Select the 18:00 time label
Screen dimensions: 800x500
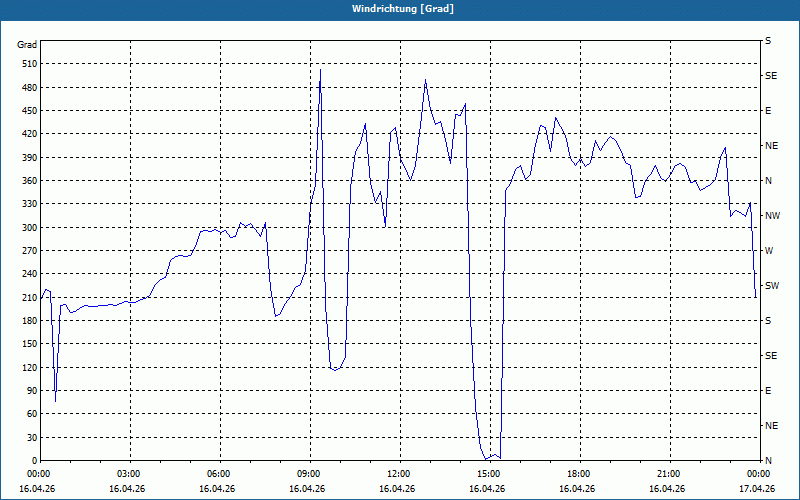point(577,474)
